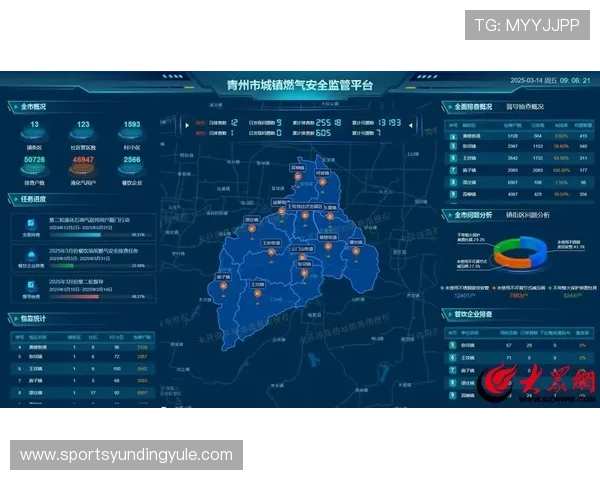The image size is (600, 480).
Task: Select row 5 with 2967 in 包靠统计 table
Action: tap(83, 357)
